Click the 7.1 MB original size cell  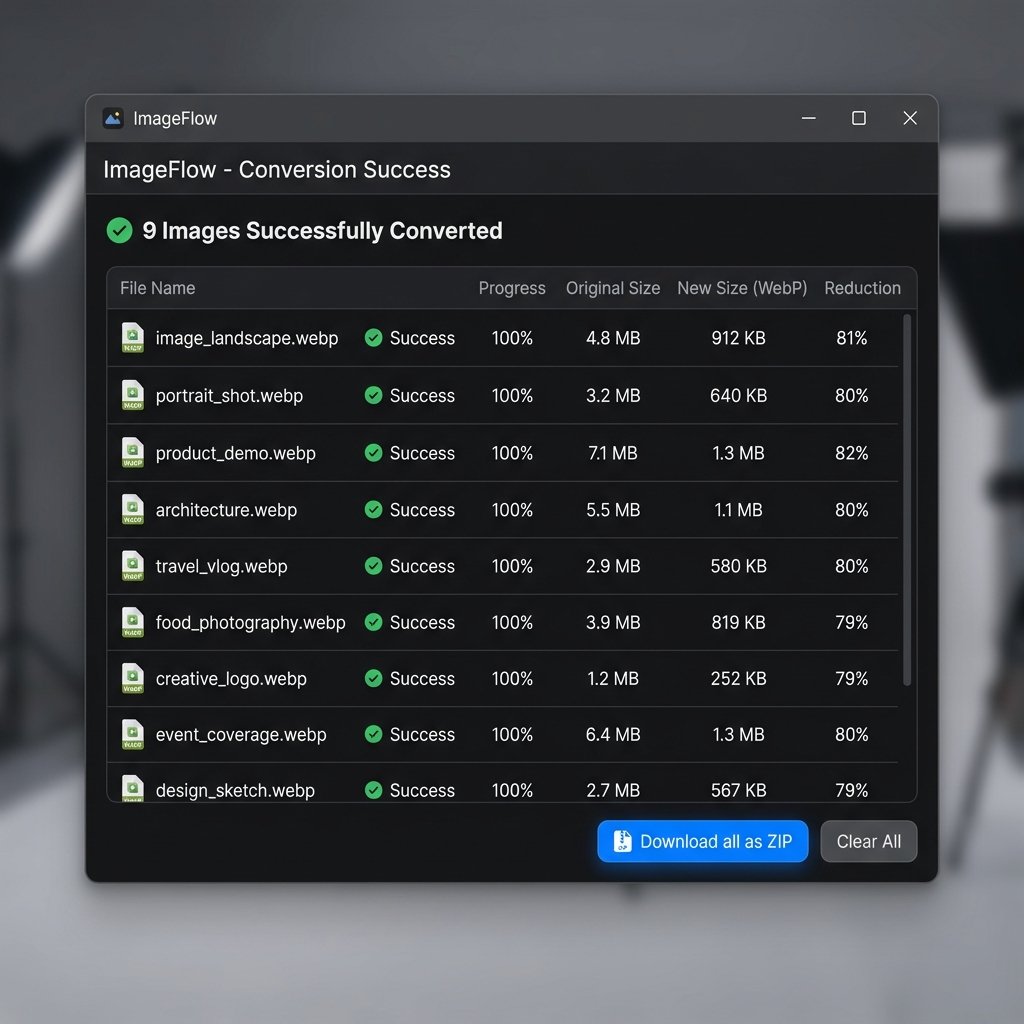click(x=613, y=453)
